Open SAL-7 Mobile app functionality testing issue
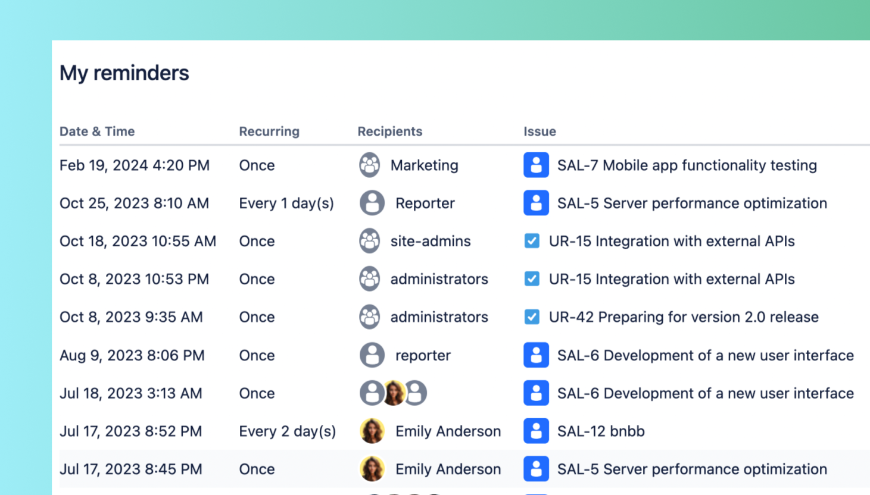This screenshot has width=870, height=495. (687, 165)
